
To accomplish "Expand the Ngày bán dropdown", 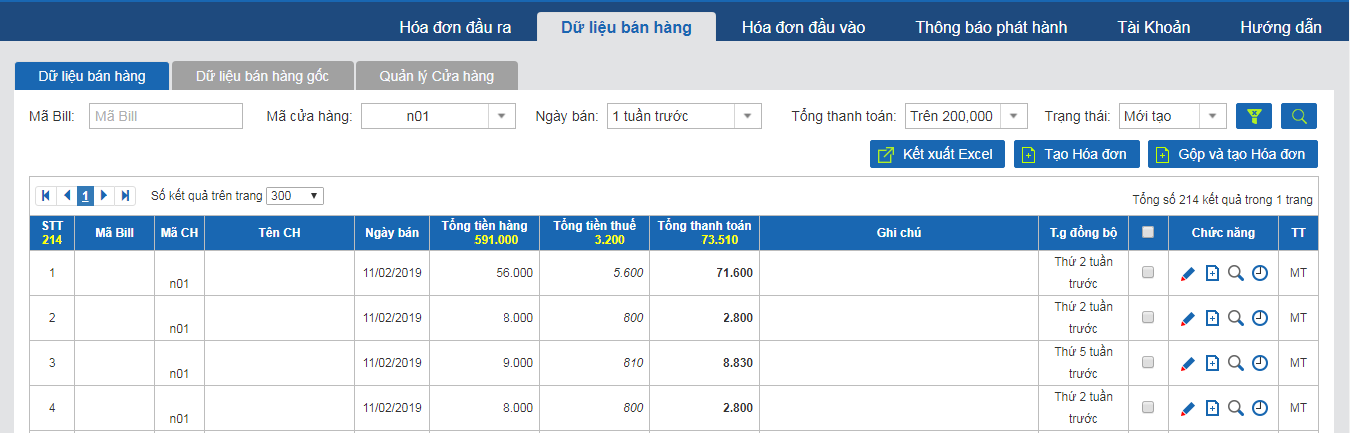I will (684, 116).
